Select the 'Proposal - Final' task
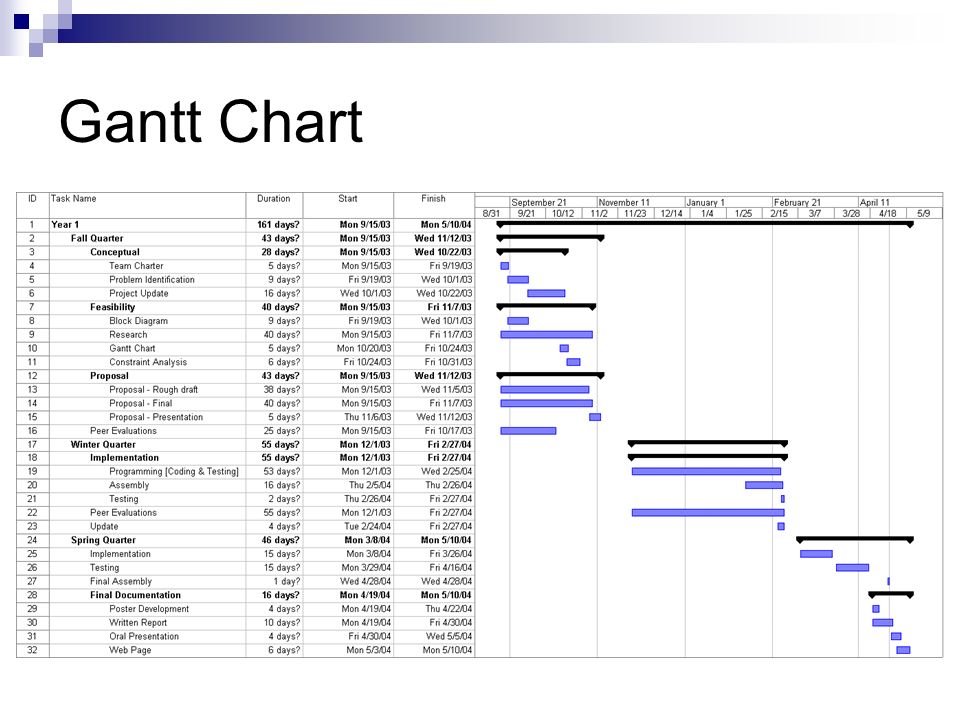This screenshot has height=720, width=960. tap(141, 403)
